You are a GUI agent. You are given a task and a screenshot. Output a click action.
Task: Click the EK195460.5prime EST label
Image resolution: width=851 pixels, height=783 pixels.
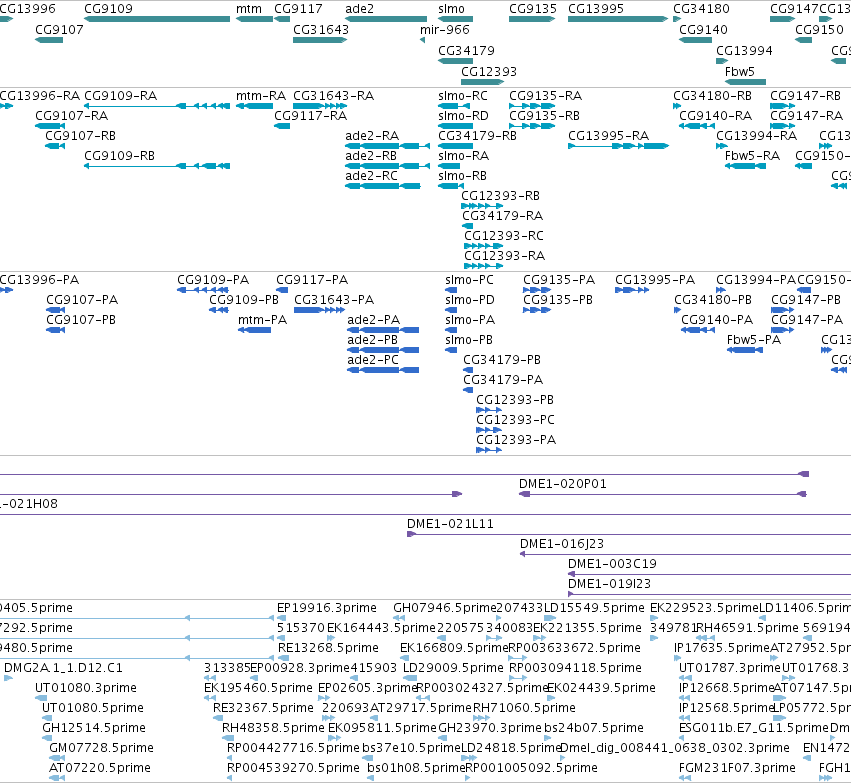click(x=258, y=688)
